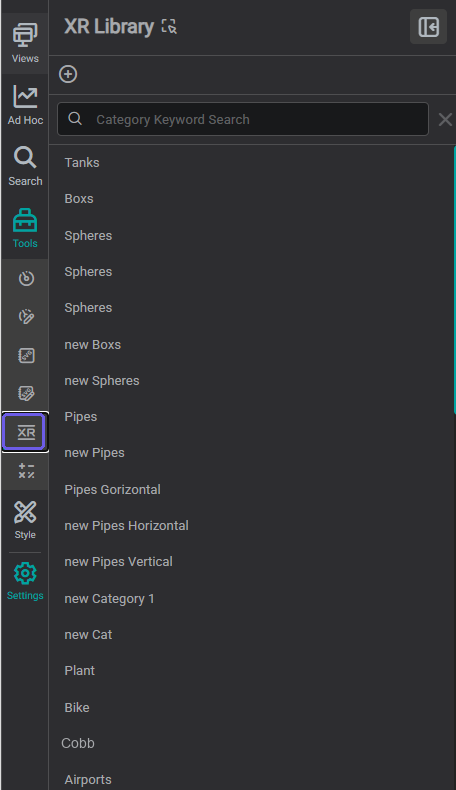Add a new XR category
456x790 pixels.
[68, 74]
